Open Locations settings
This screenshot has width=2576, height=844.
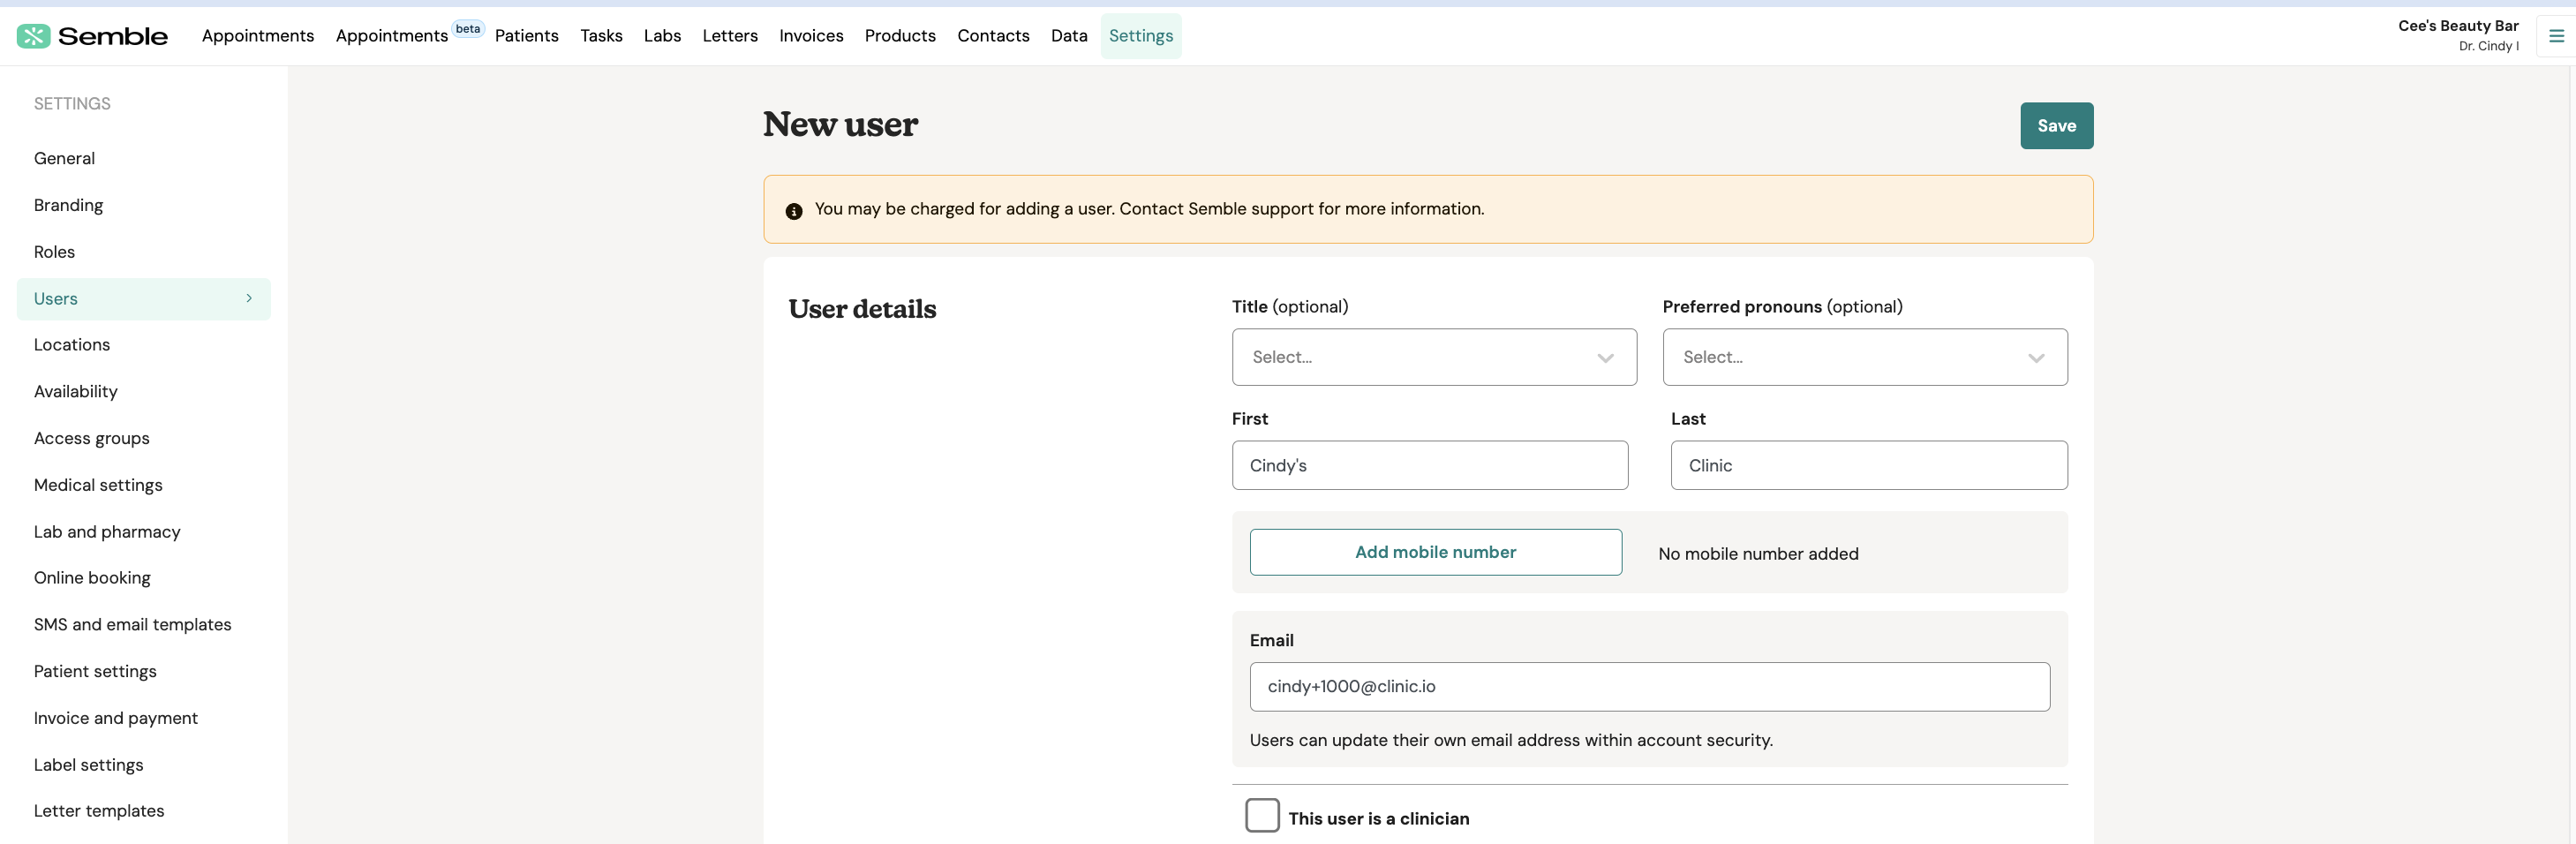(x=72, y=345)
